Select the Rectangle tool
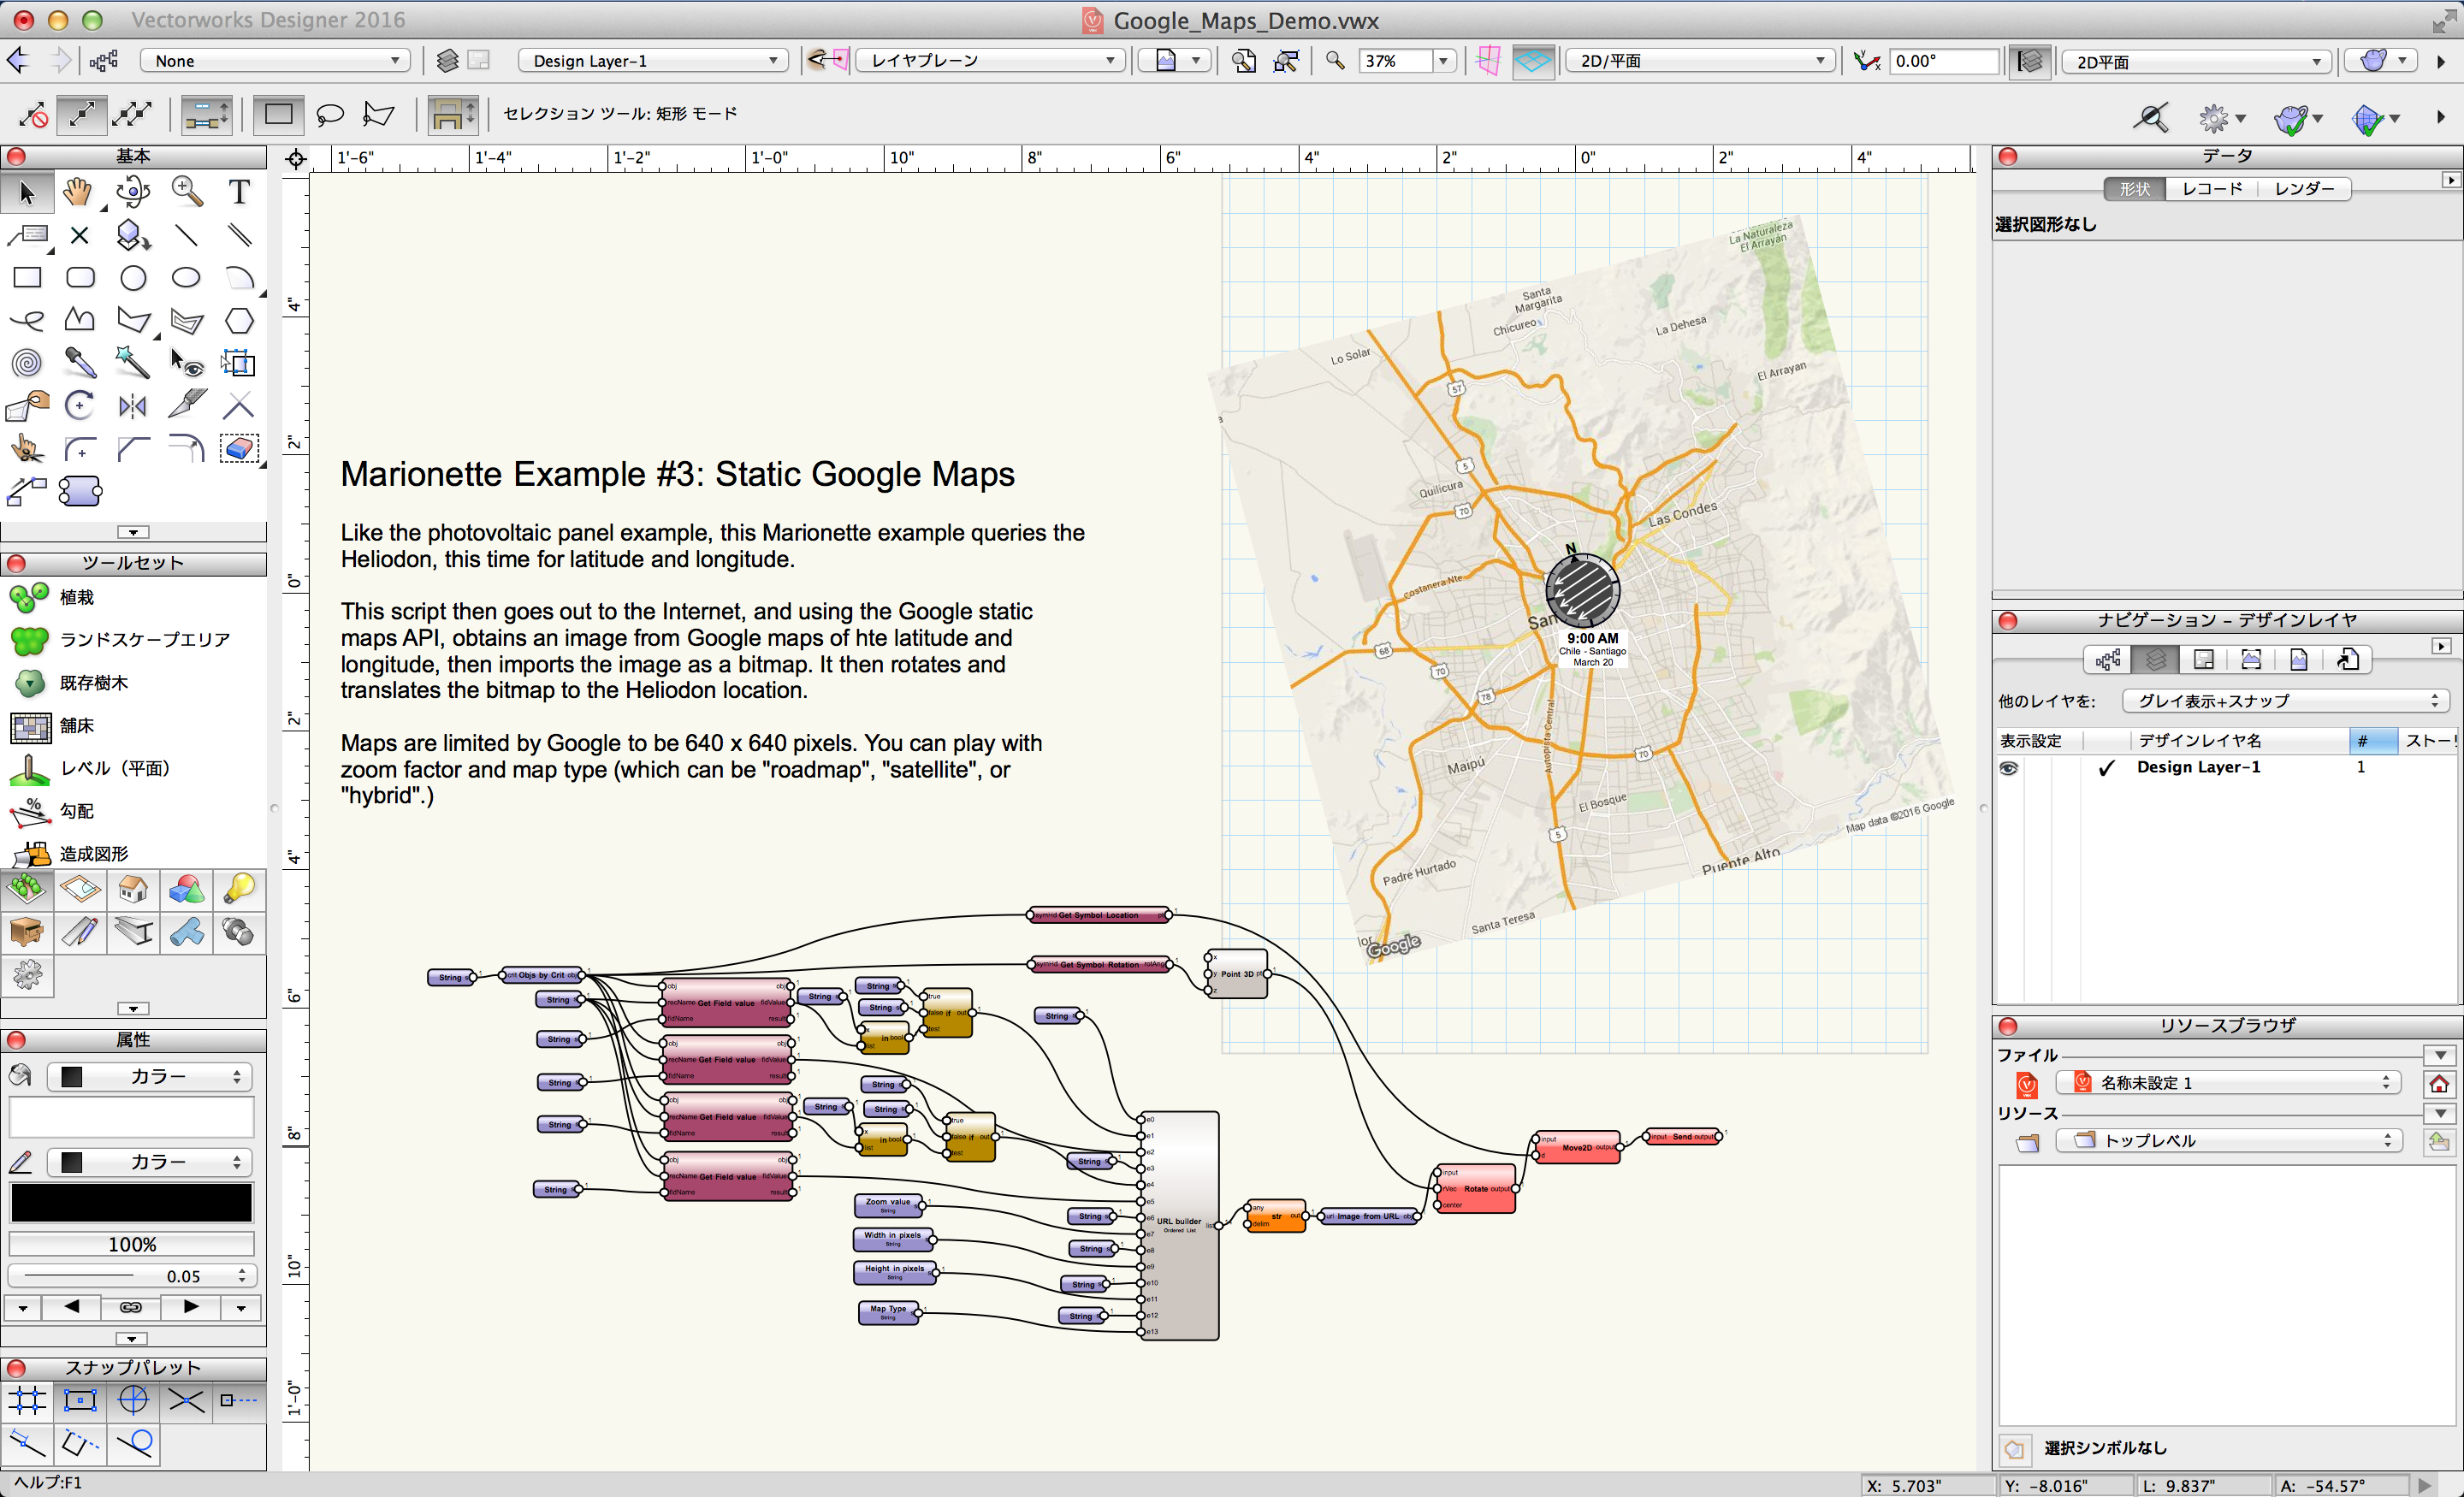This screenshot has width=2464, height=1497. coord(27,278)
